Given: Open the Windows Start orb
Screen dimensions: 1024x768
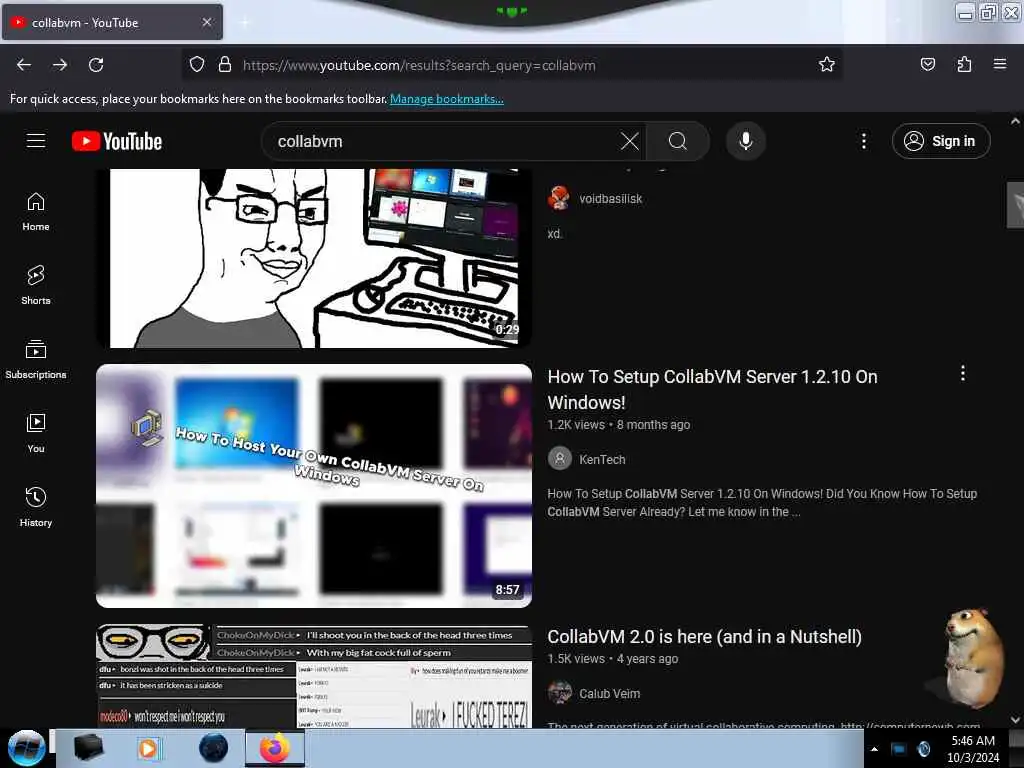Looking at the screenshot, I should tap(27, 748).
